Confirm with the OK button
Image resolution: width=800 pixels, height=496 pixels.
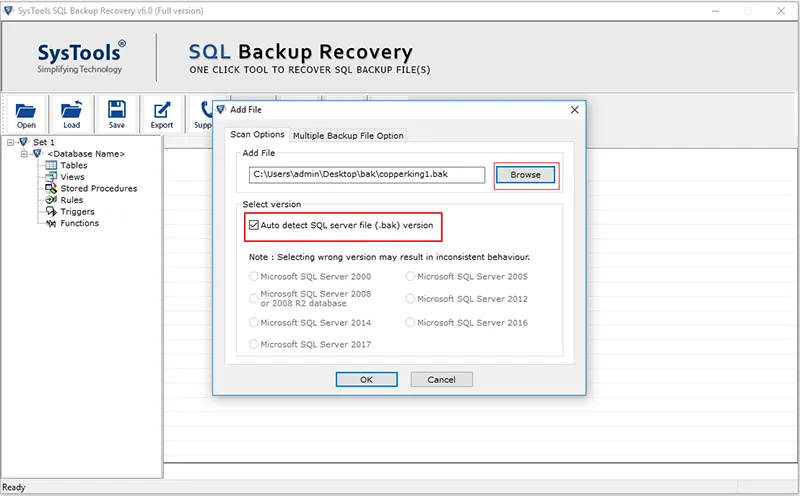(x=366, y=380)
